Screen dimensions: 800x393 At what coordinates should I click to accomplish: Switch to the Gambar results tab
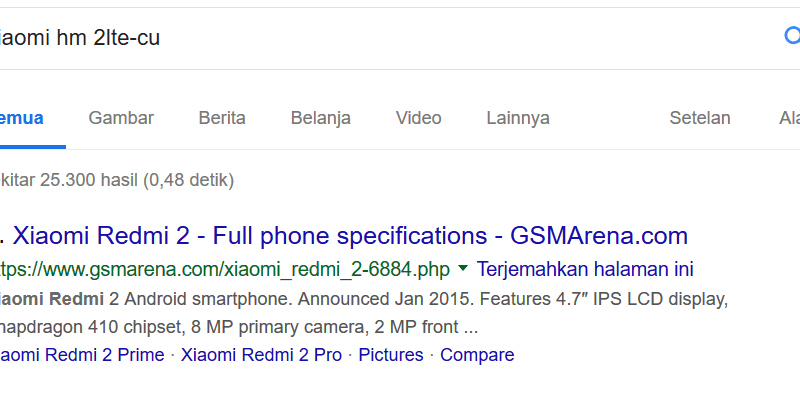tap(121, 118)
